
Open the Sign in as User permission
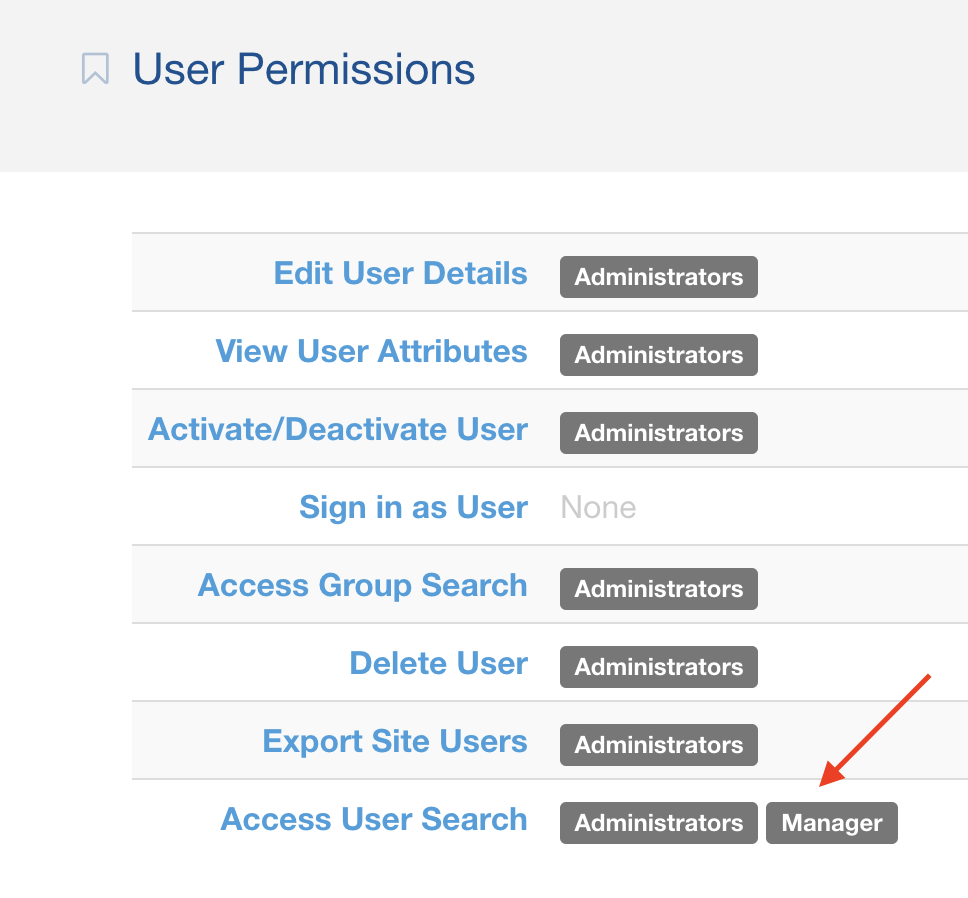point(413,507)
